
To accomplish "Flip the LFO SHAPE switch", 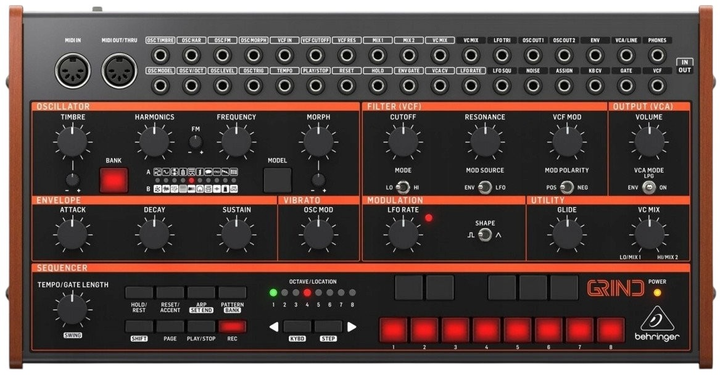I will 485,235.
